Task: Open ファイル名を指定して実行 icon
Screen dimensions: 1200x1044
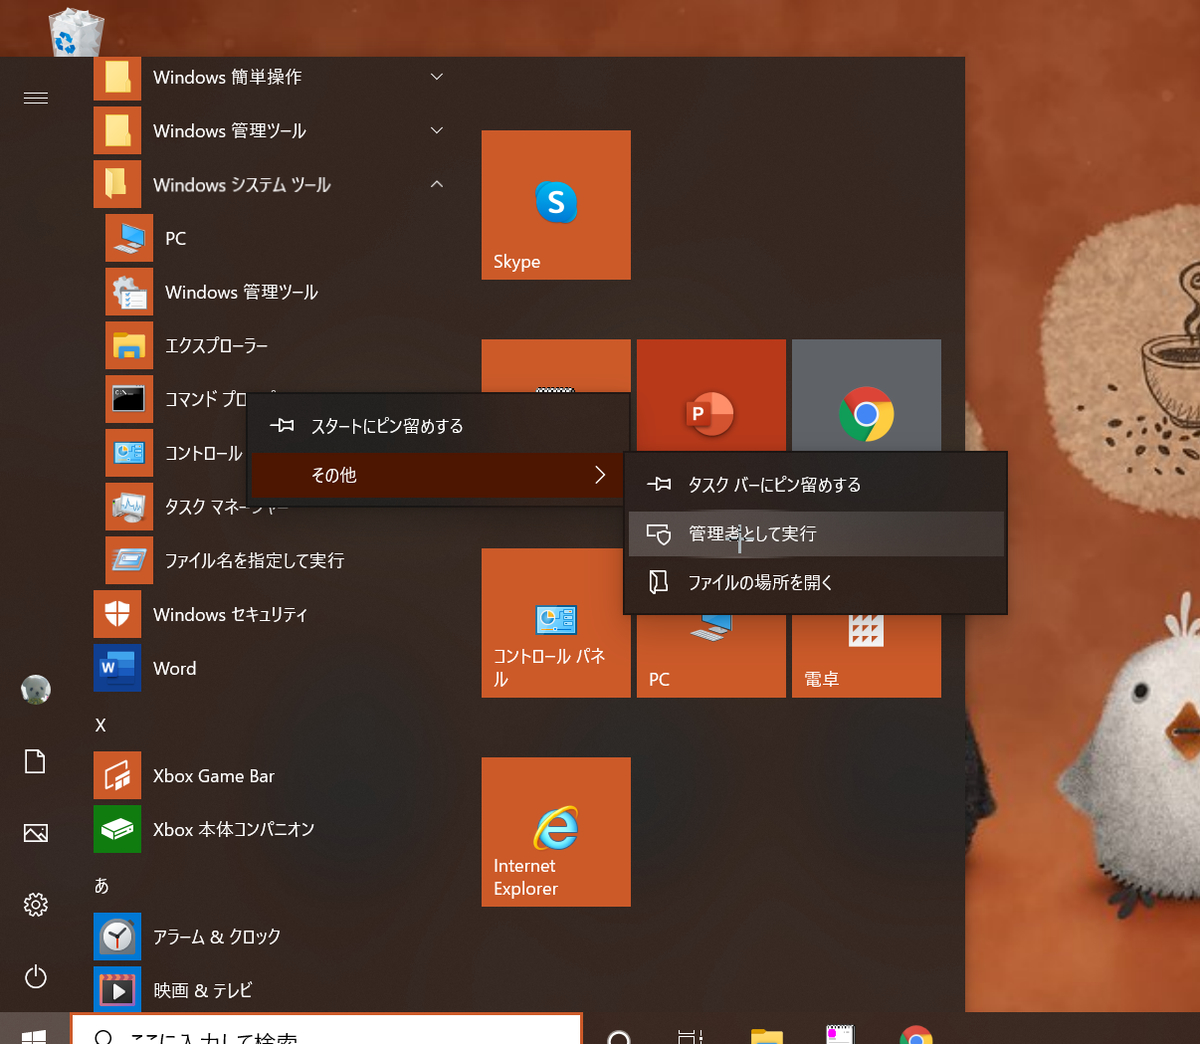Action: (x=129, y=560)
